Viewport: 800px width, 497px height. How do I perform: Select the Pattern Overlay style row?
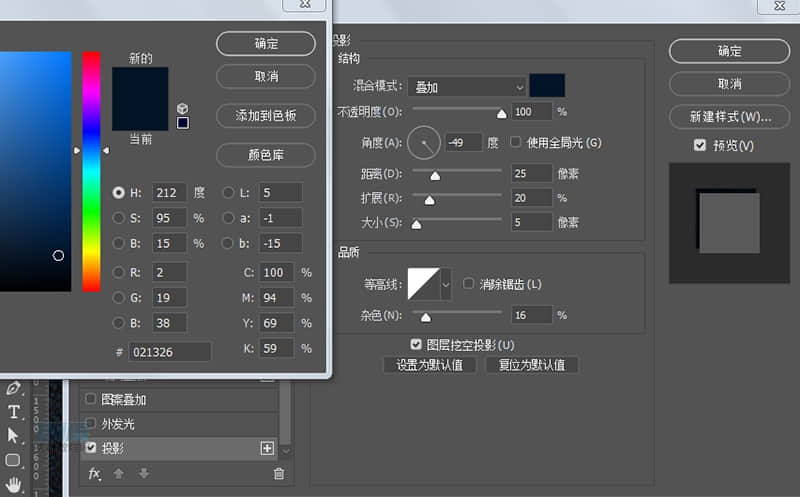(x=179, y=399)
